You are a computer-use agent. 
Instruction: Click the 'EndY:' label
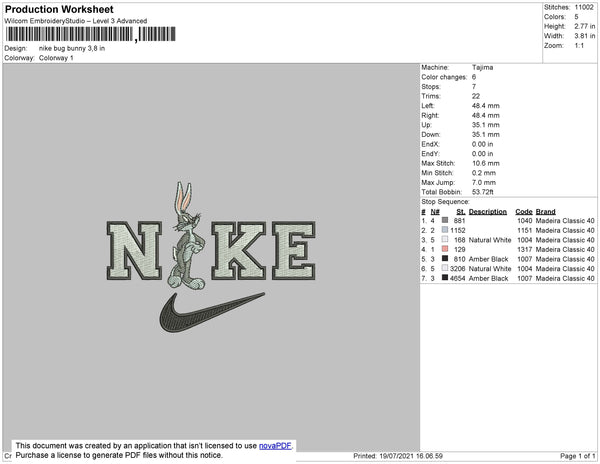click(430, 154)
